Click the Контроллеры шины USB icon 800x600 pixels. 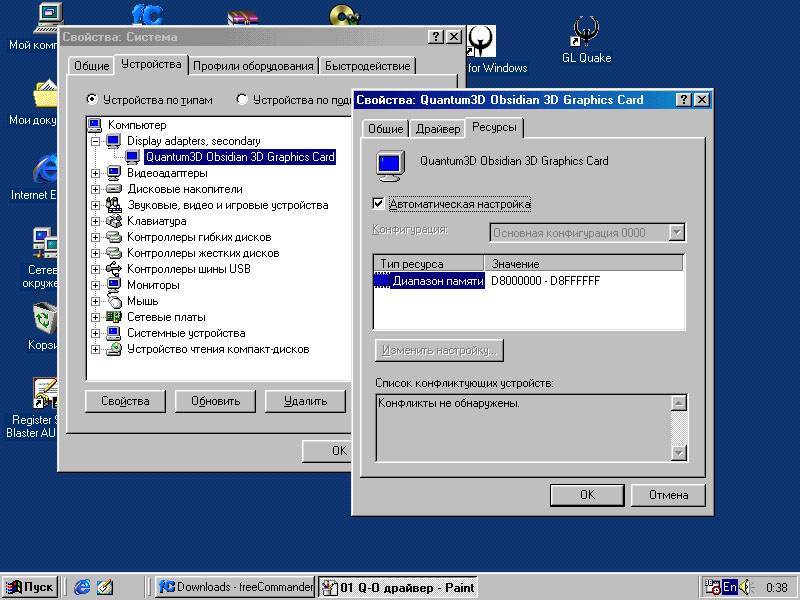click(114, 269)
